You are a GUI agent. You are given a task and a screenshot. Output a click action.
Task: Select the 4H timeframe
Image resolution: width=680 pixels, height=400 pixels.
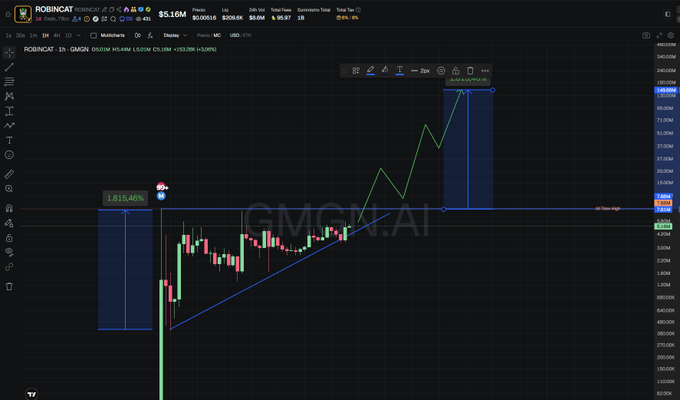(56, 36)
